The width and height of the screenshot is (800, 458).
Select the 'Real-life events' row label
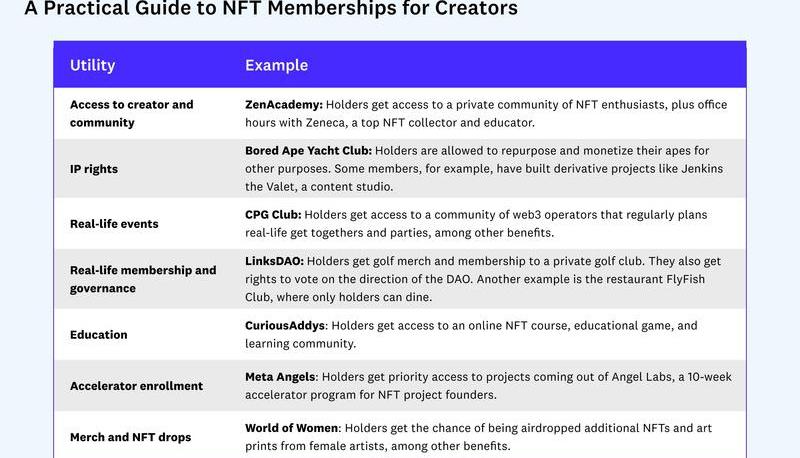point(114,224)
